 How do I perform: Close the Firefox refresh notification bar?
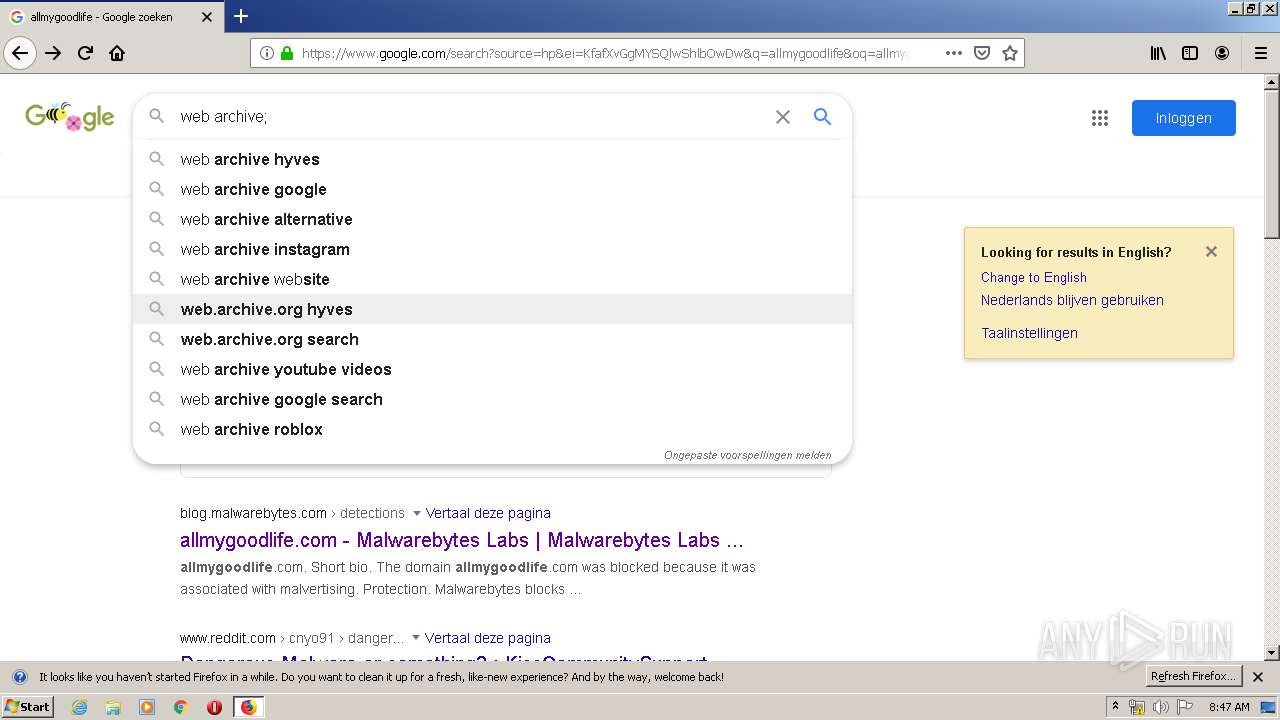(1258, 677)
